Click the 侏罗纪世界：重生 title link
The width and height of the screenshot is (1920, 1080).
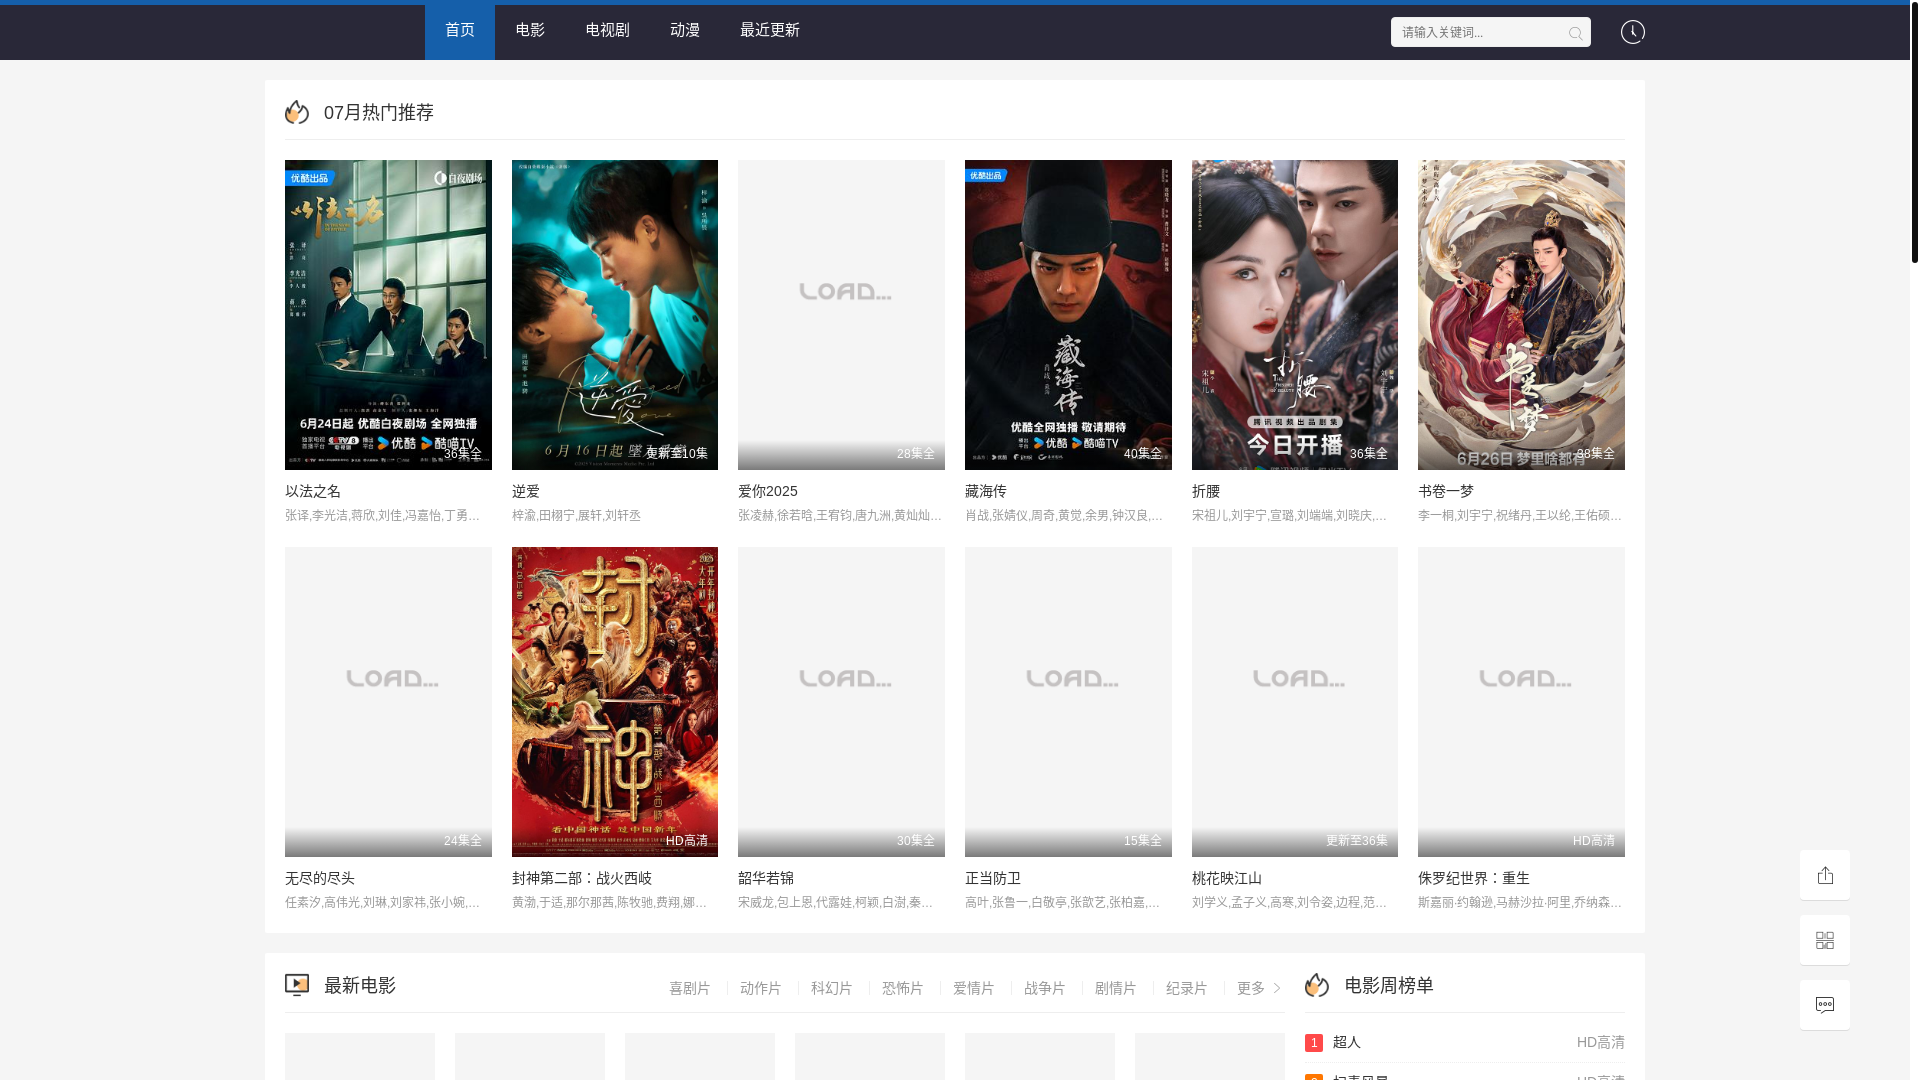click(1474, 878)
